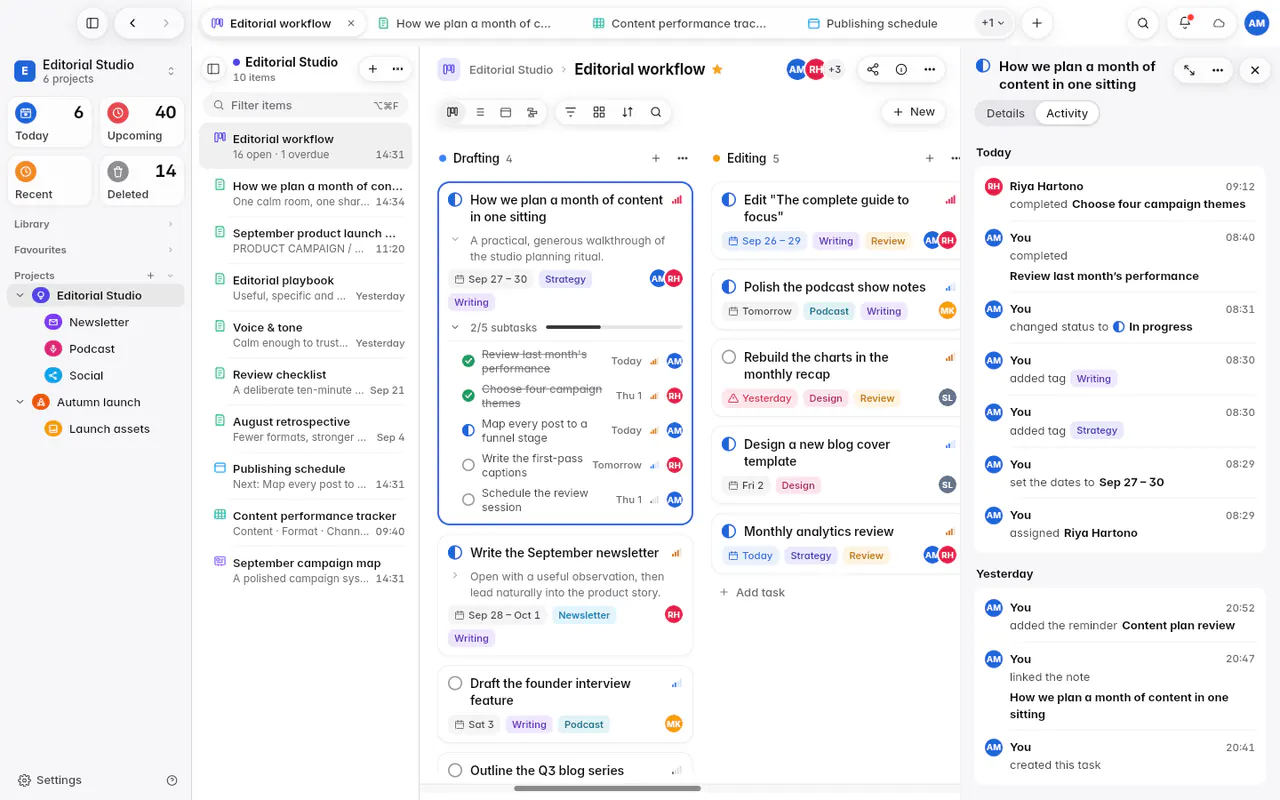
Task: Open the help icon beside Settings
Action: (x=172, y=780)
